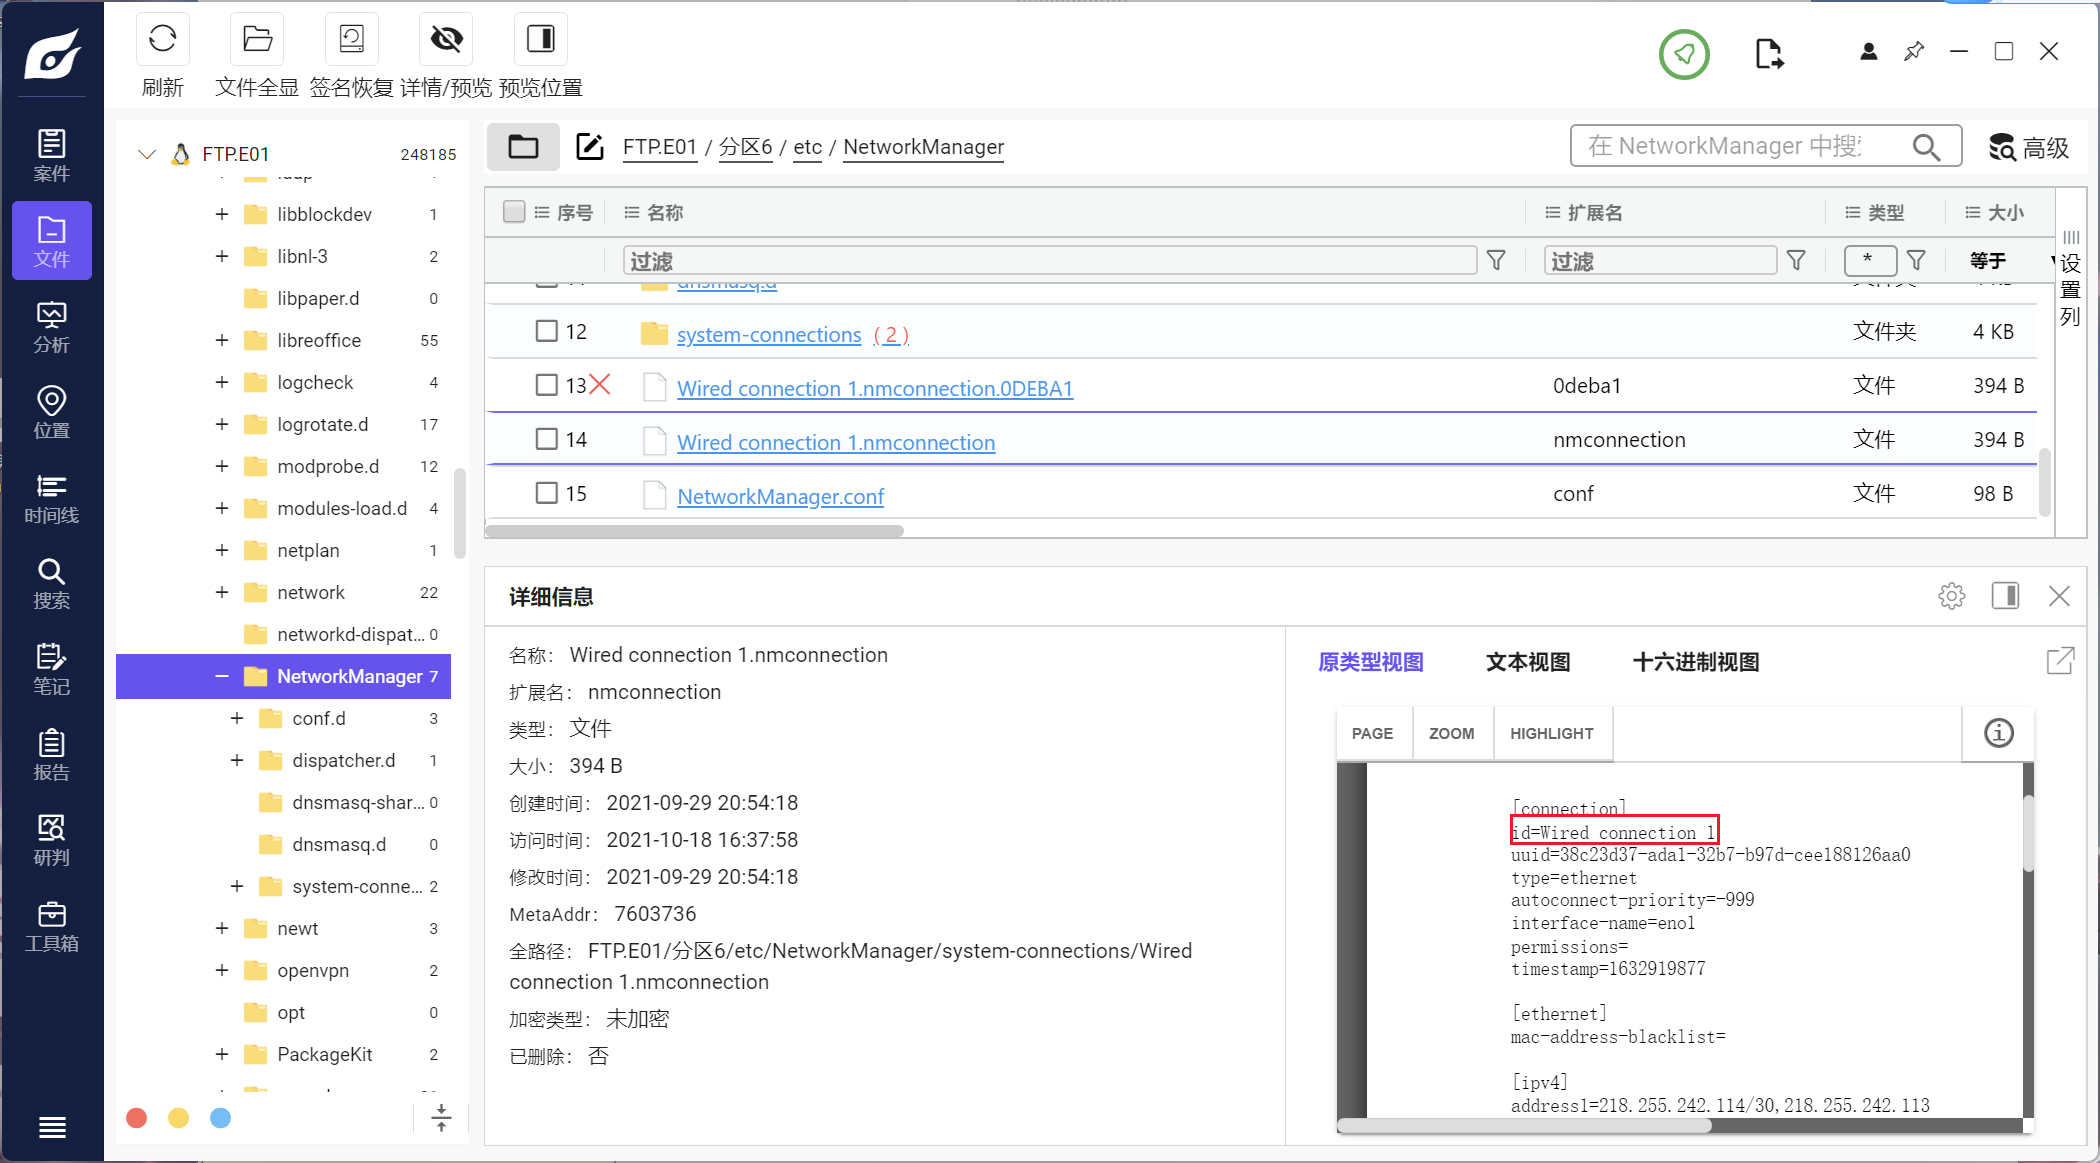Open Wired connection 1.nmconnection.0DEBA1 file

[875, 388]
